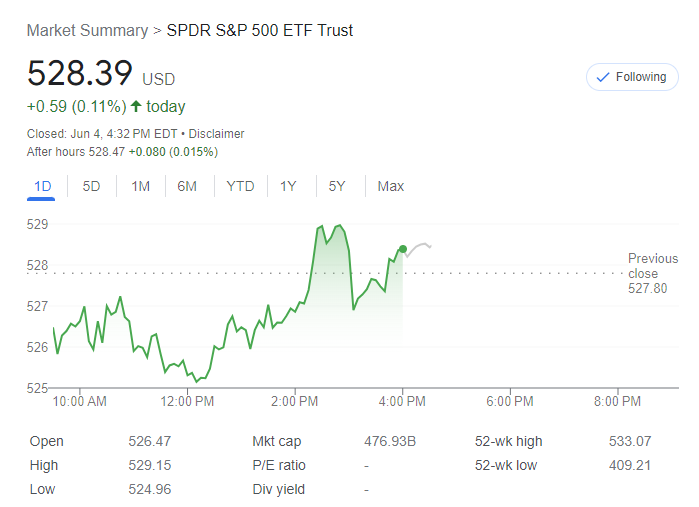
Task: Click the Following button checkmark
Action: [x=602, y=77]
